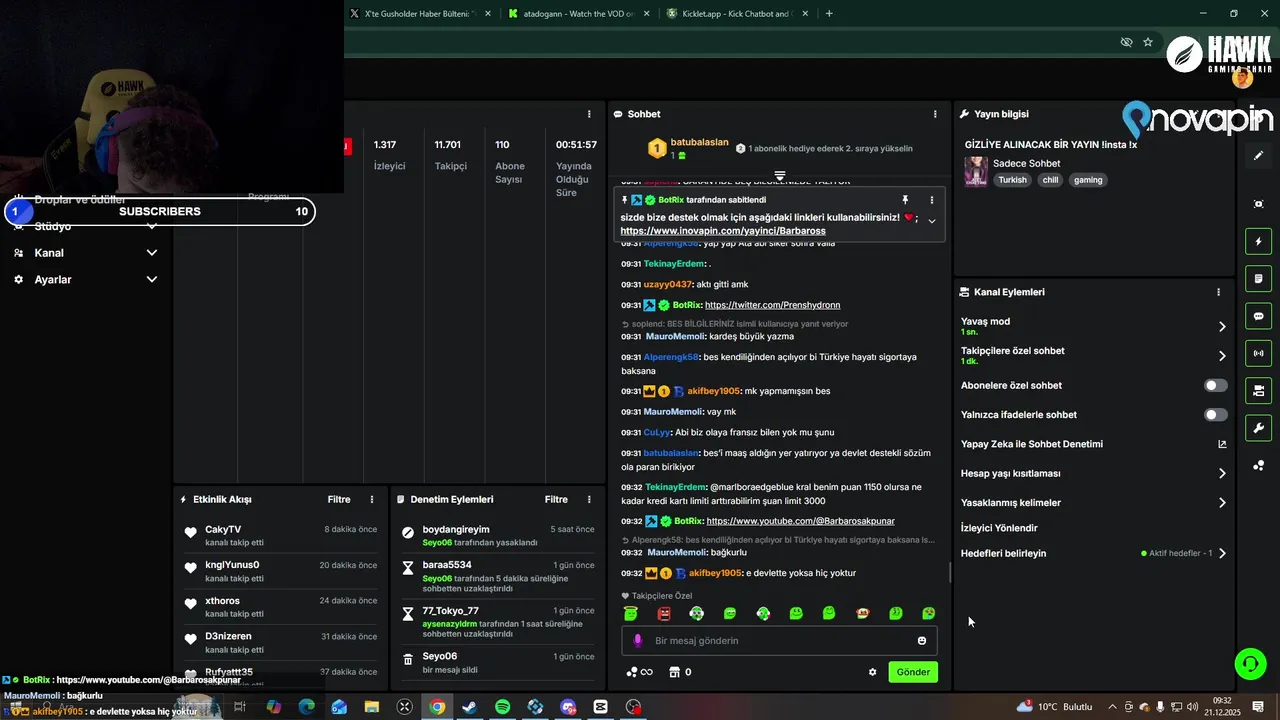Viewport: 1280px width, 720px height.
Task: Expand Ayarlar sidebar section
Action: pos(152,279)
